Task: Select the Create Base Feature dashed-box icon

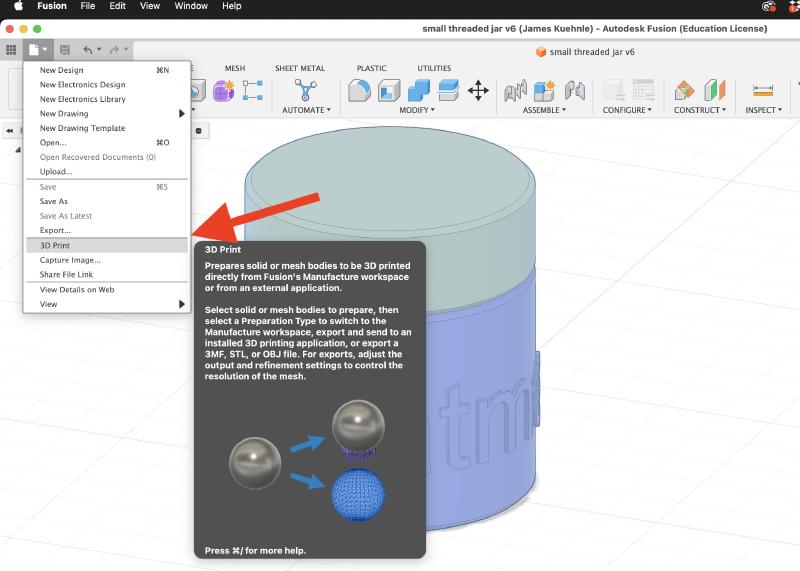Action: (x=253, y=91)
